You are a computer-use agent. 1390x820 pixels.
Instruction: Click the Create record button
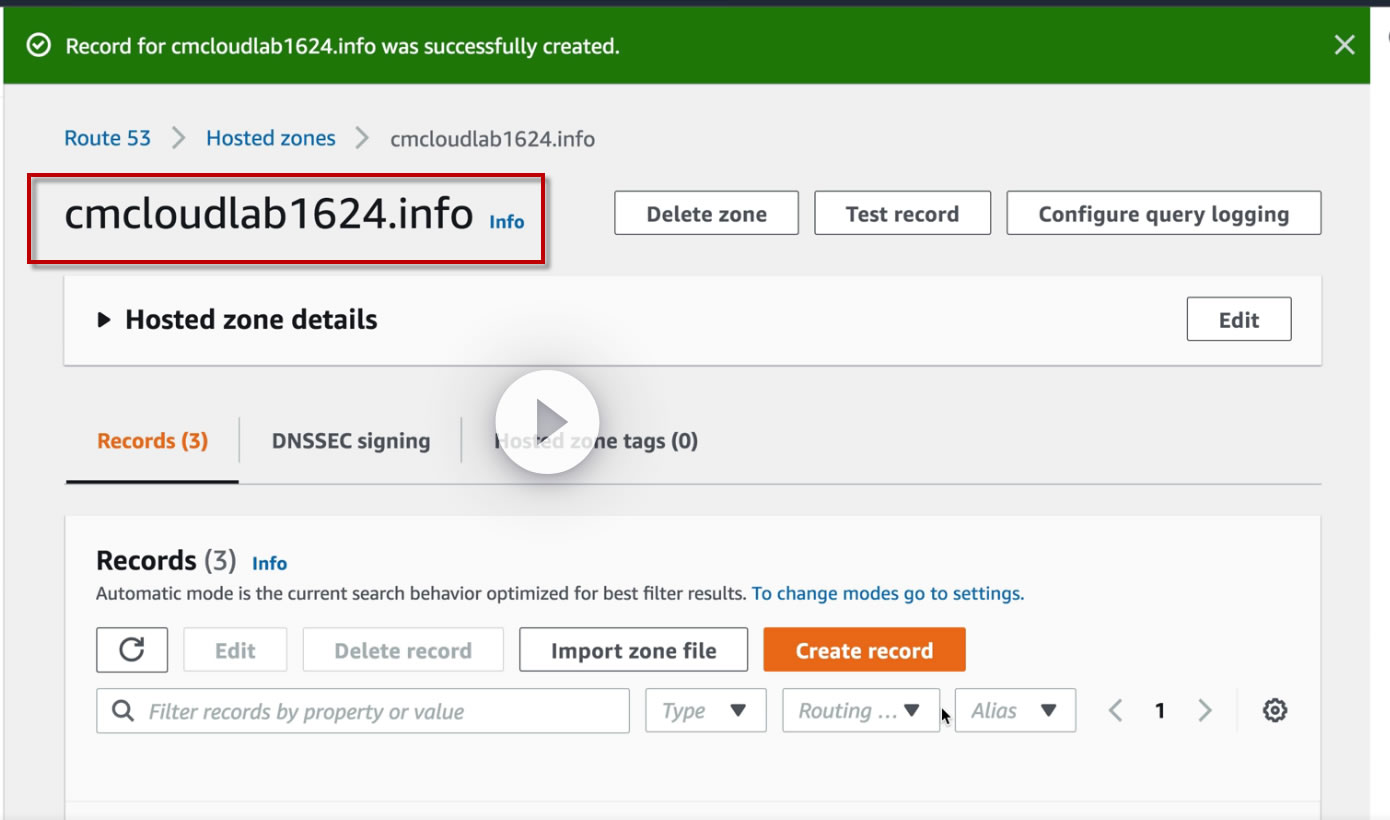pos(864,650)
